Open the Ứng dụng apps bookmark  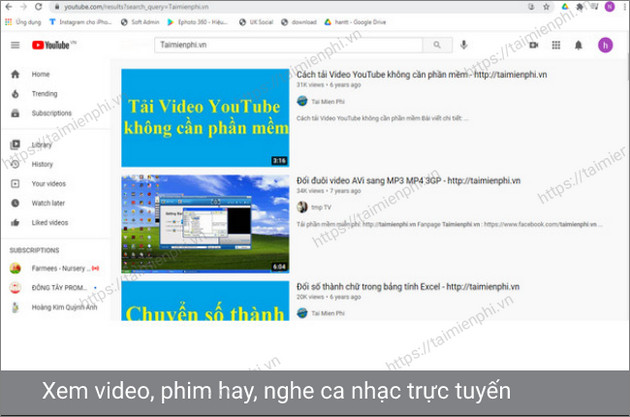coord(23,22)
